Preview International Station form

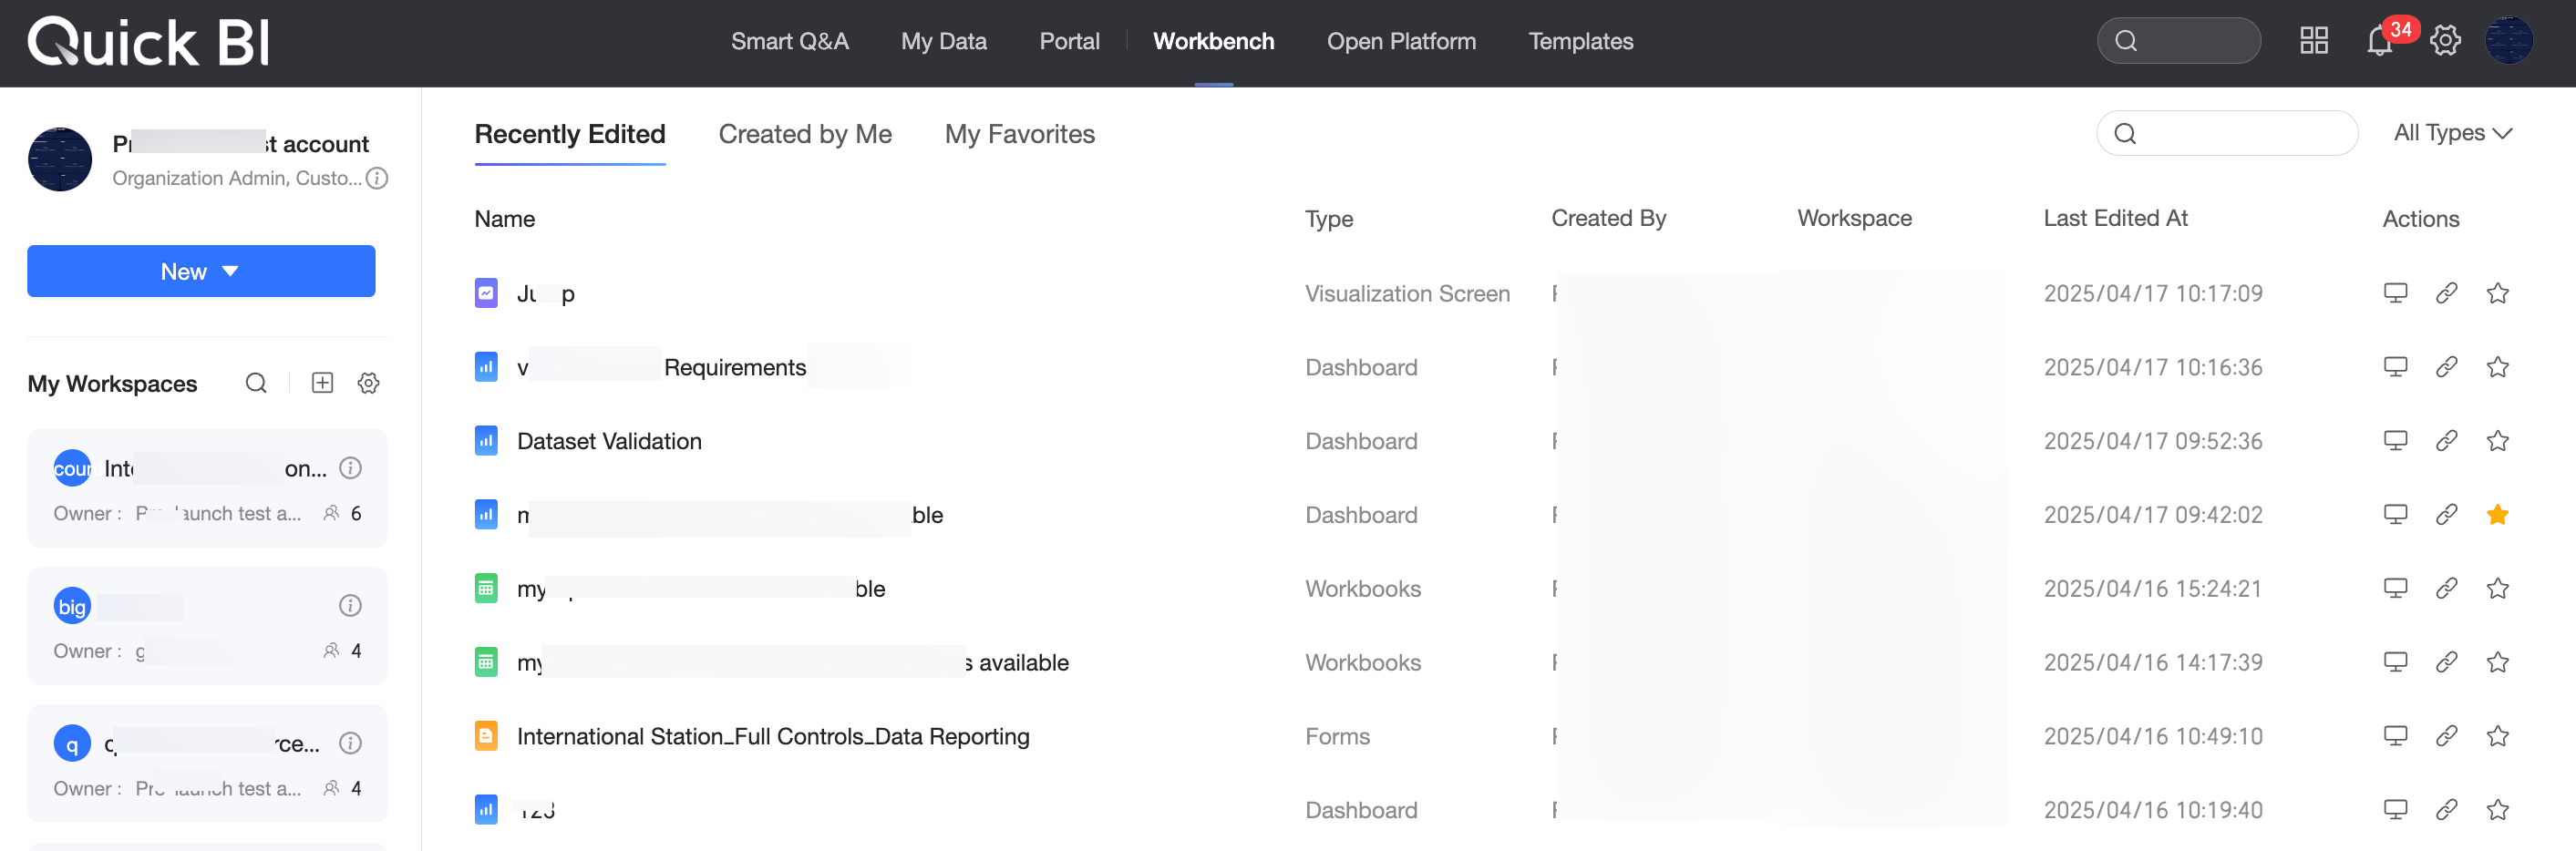point(2395,736)
